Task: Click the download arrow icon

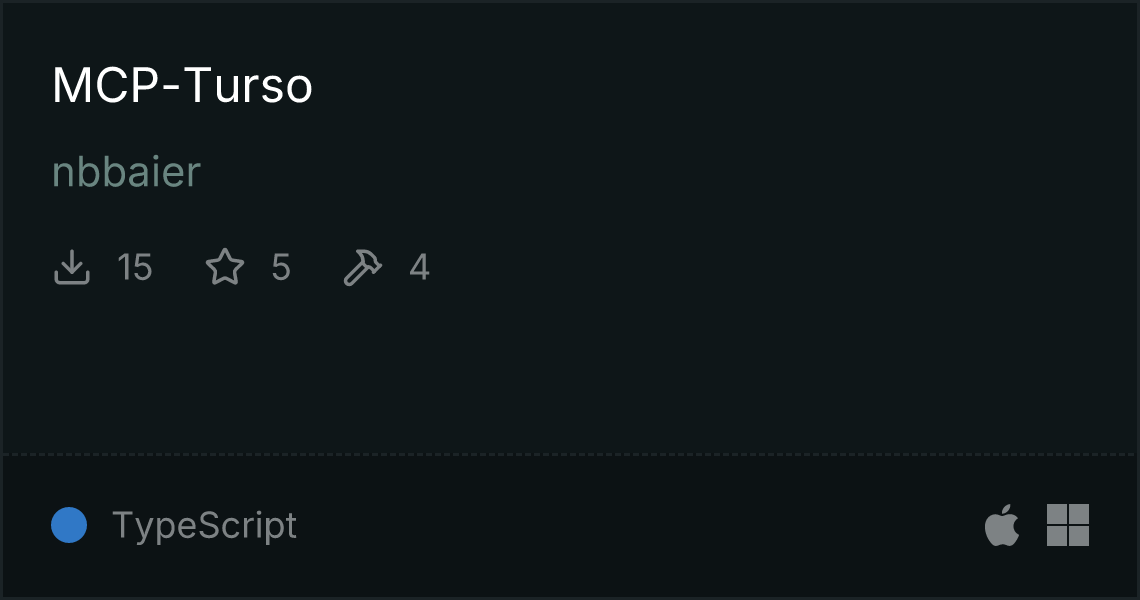Action: pyautogui.click(x=72, y=267)
